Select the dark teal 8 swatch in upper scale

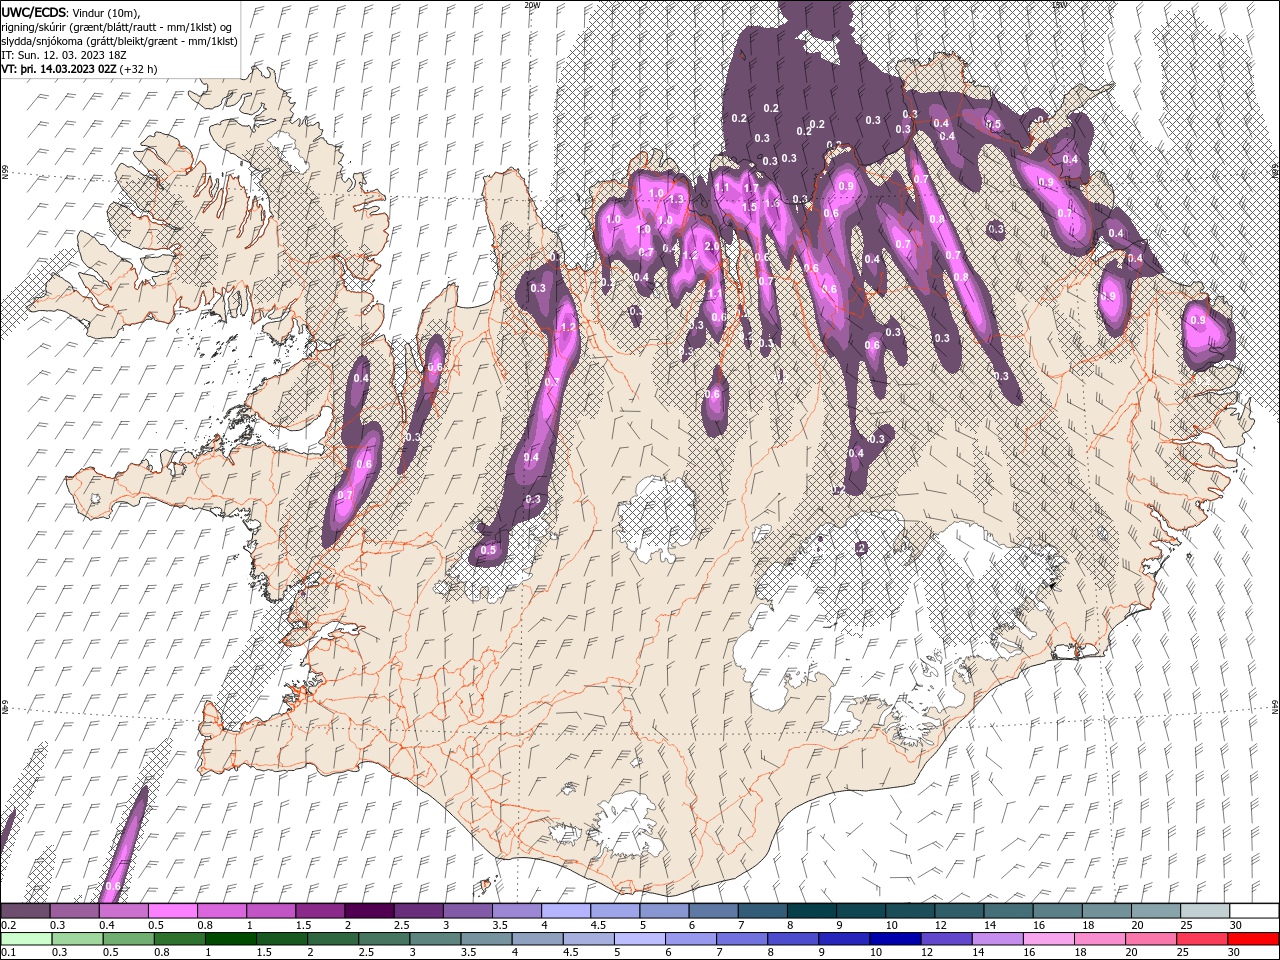[812, 911]
